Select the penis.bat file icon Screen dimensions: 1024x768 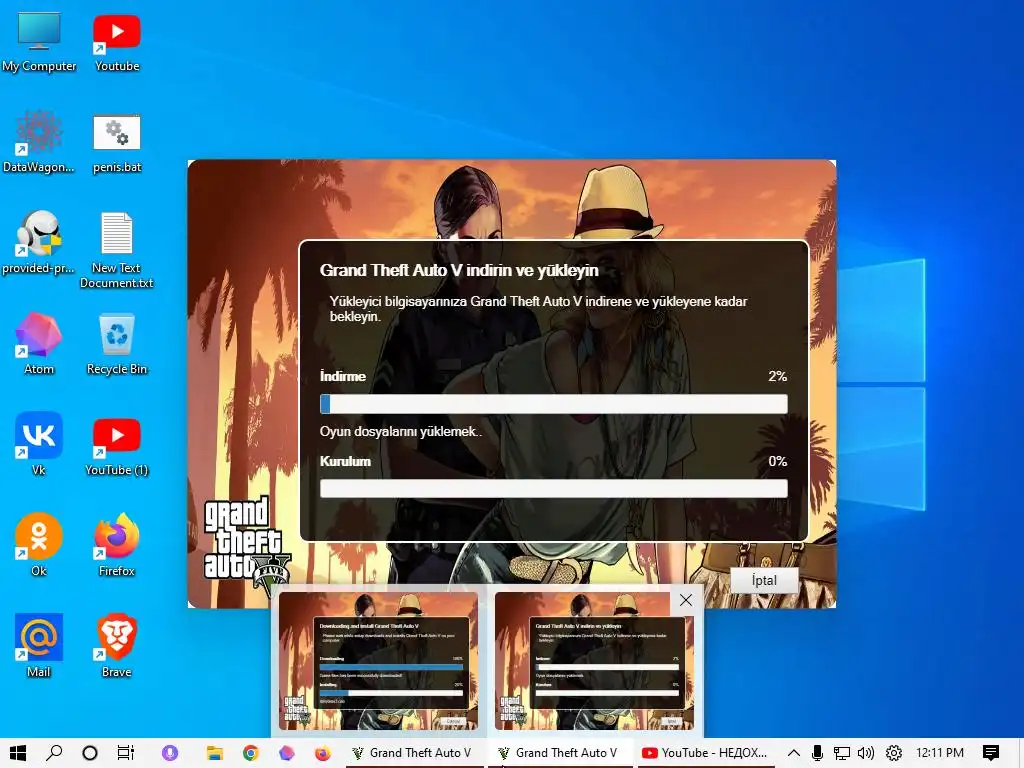coord(116,142)
